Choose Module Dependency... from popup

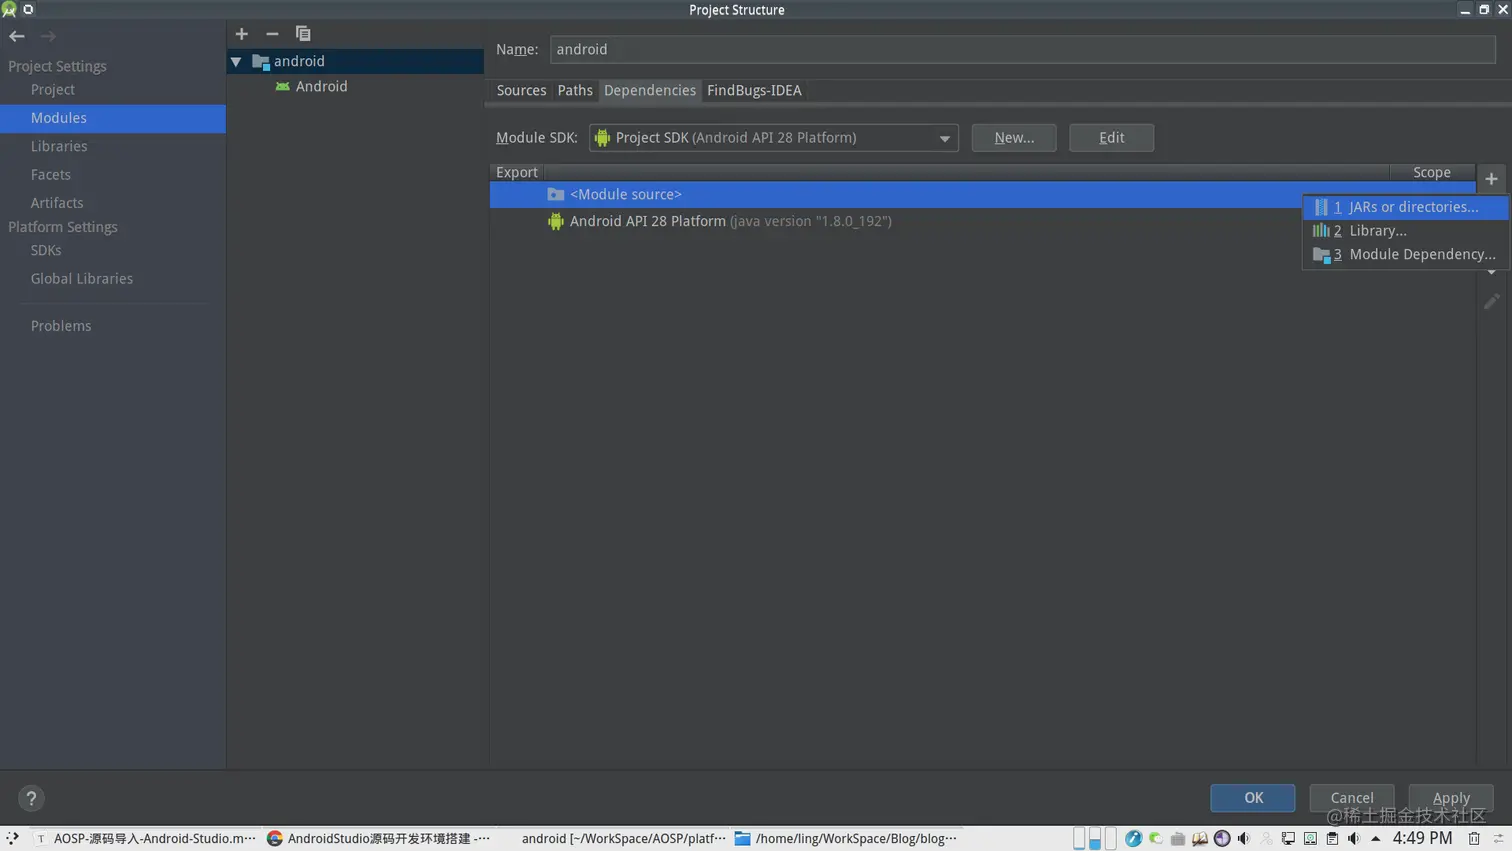click(x=1405, y=255)
